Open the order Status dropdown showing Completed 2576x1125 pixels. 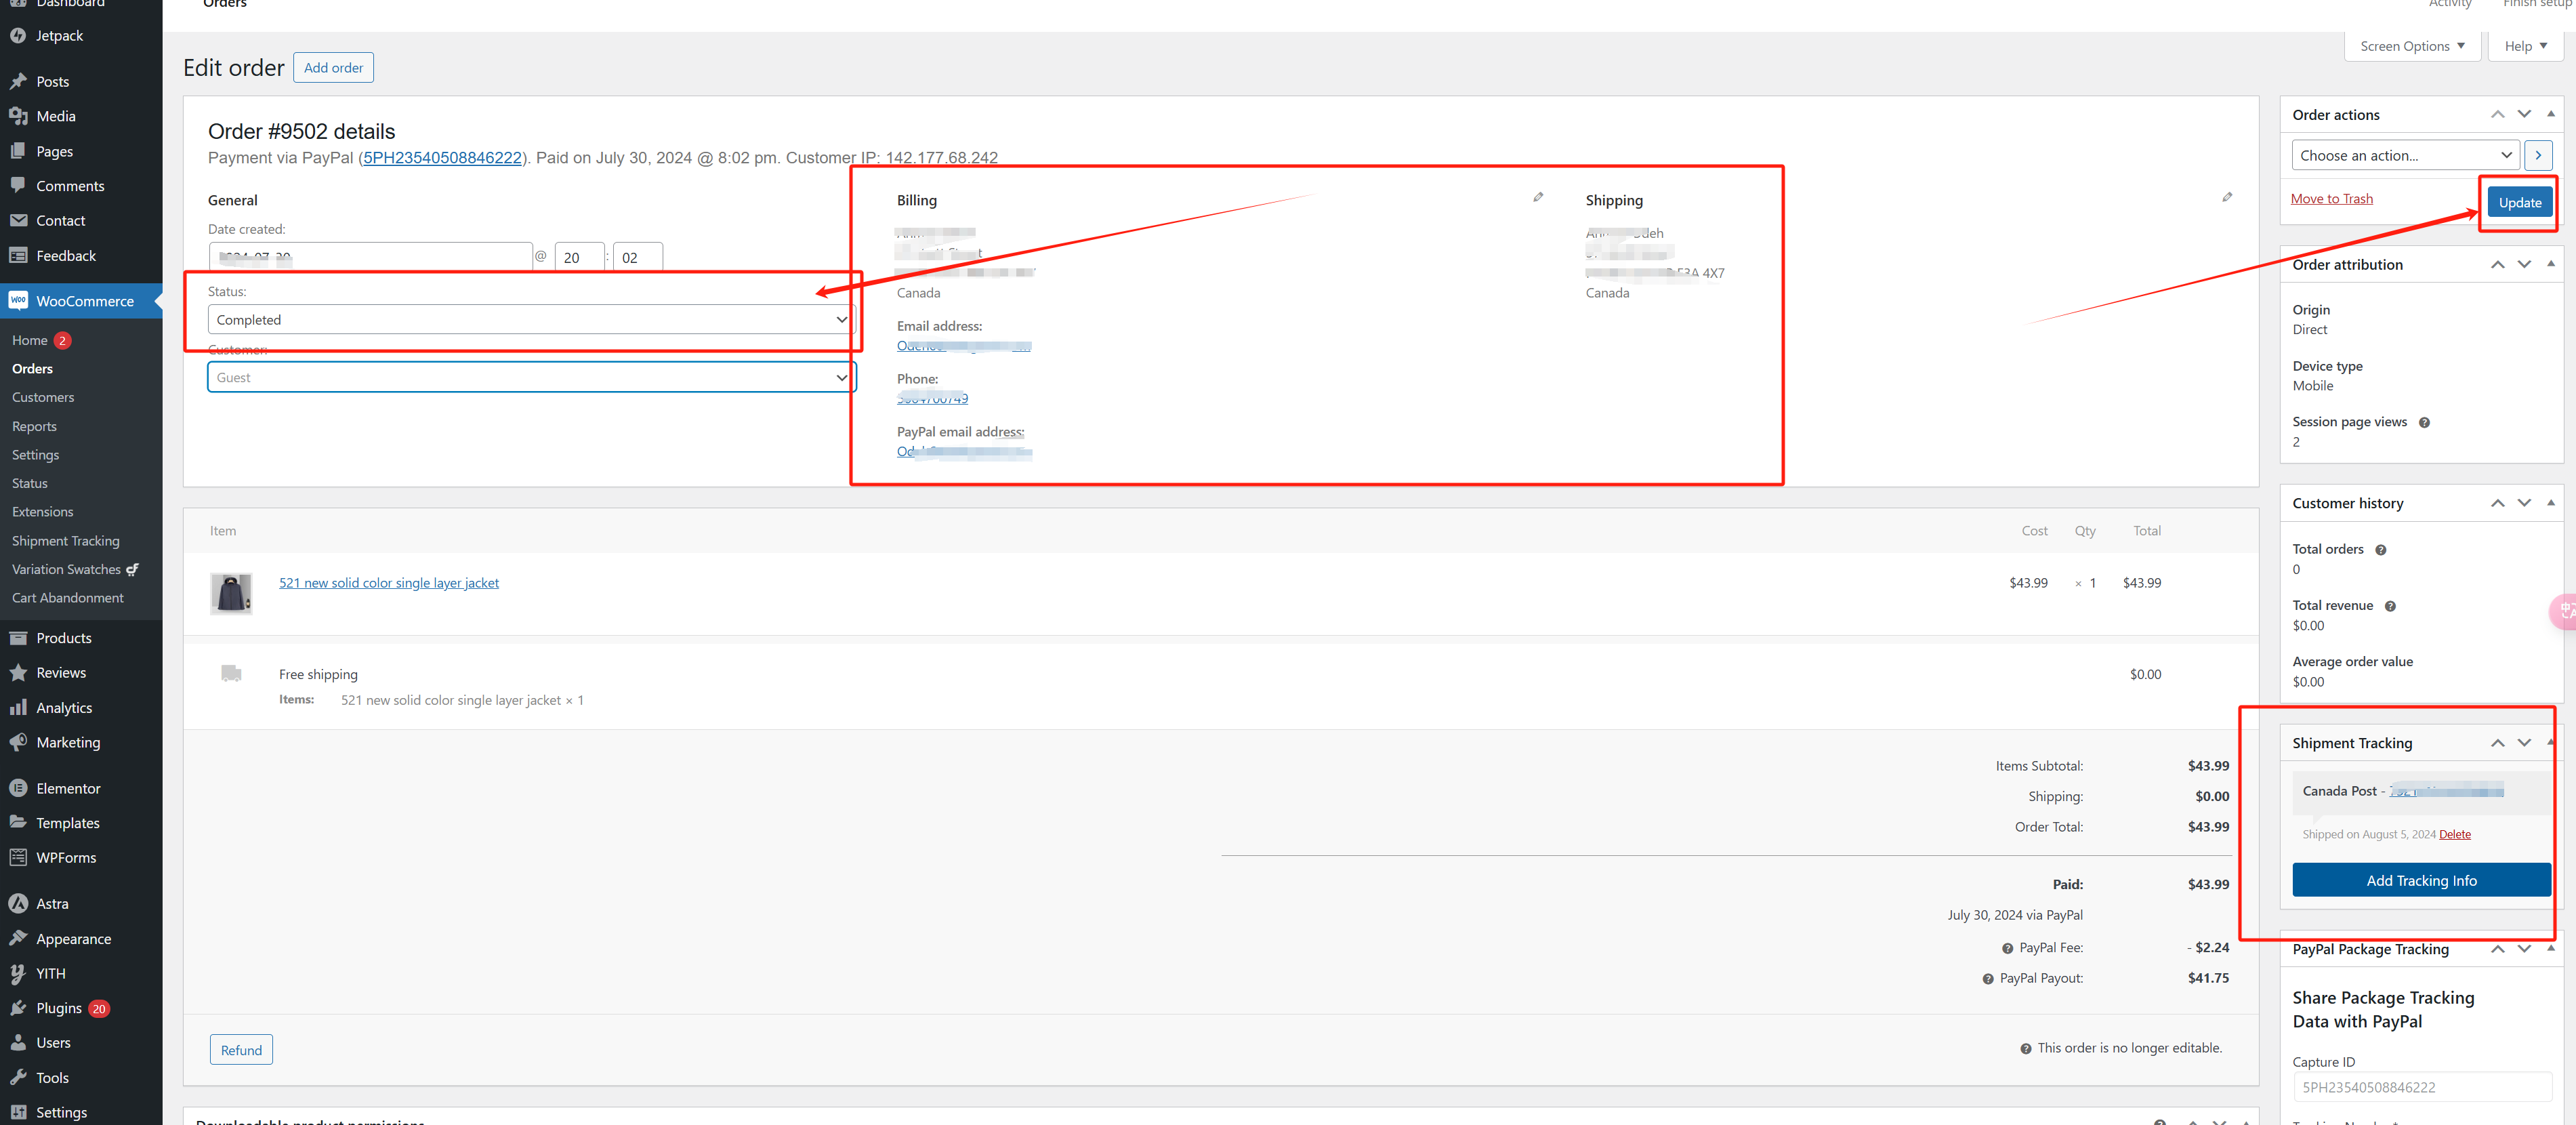pyautogui.click(x=530, y=319)
